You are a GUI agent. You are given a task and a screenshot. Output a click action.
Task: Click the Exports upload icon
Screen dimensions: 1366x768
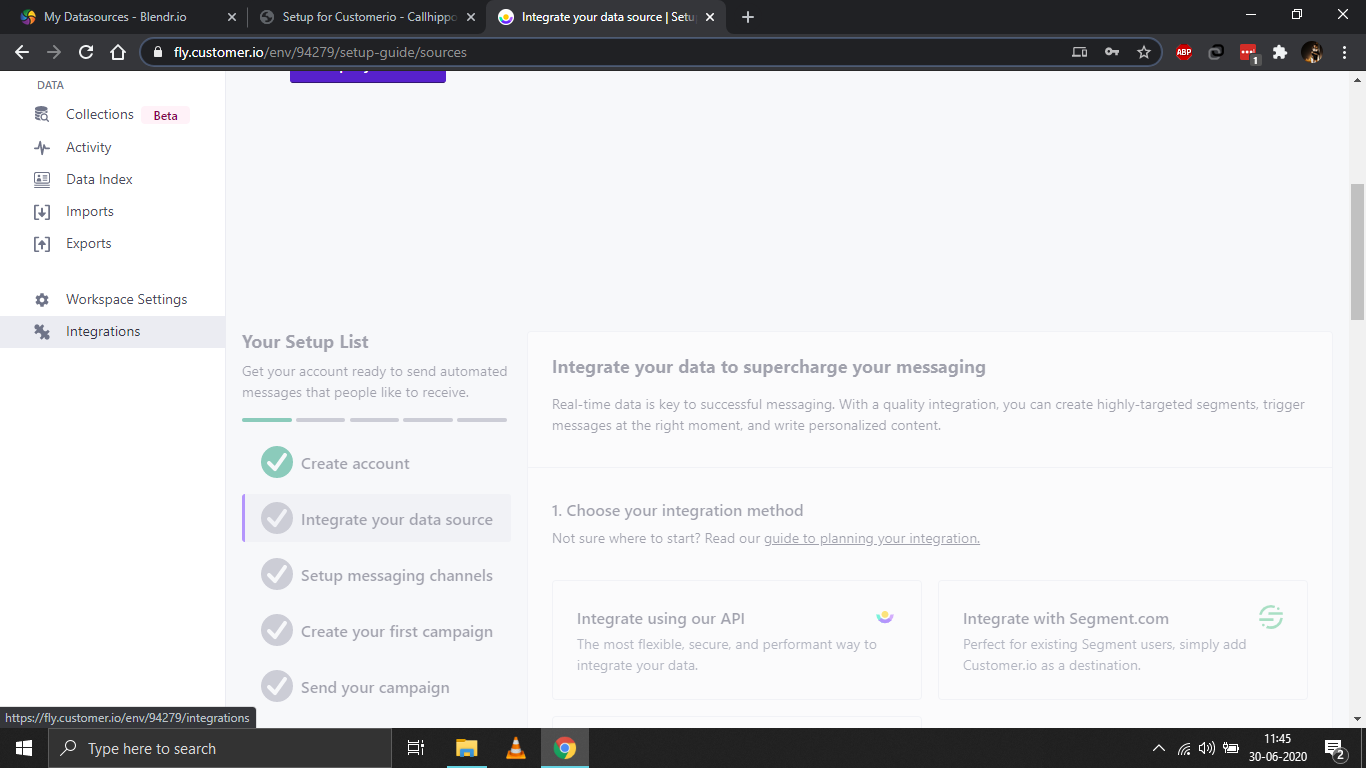(42, 244)
